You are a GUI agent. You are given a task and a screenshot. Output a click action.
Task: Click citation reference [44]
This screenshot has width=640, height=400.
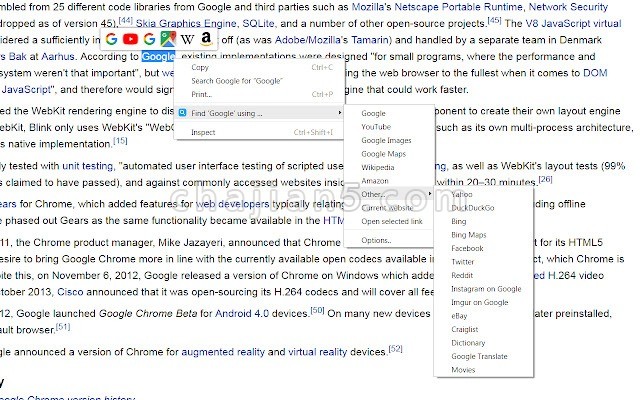coord(125,20)
